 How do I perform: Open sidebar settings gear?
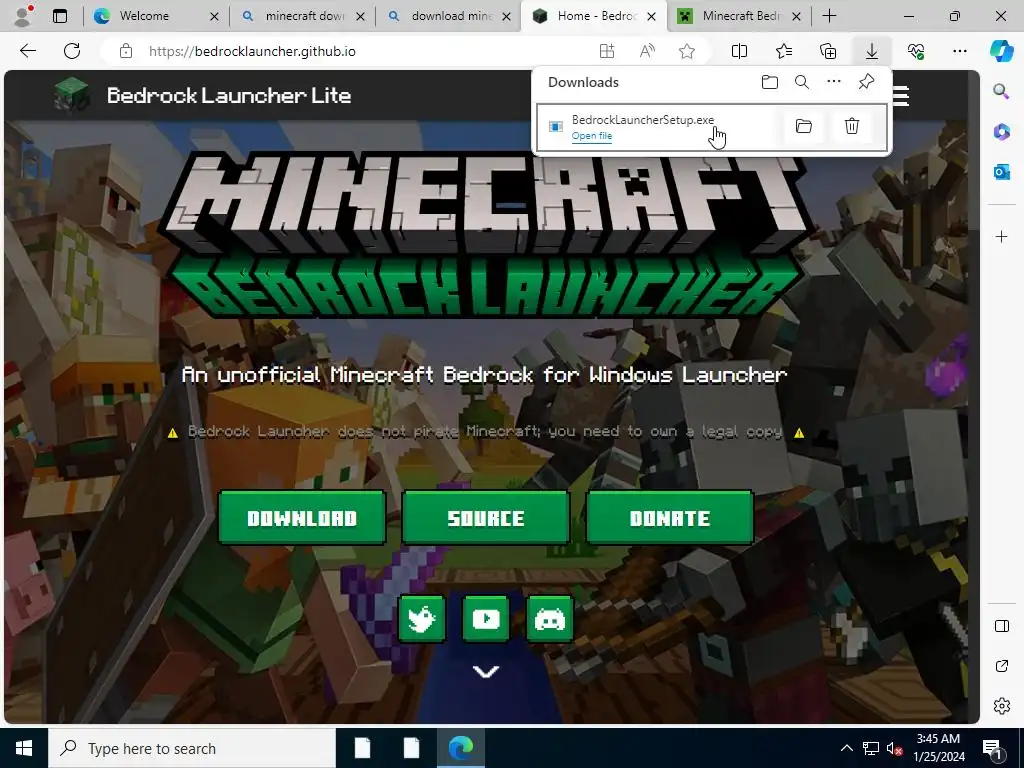tap(1001, 706)
